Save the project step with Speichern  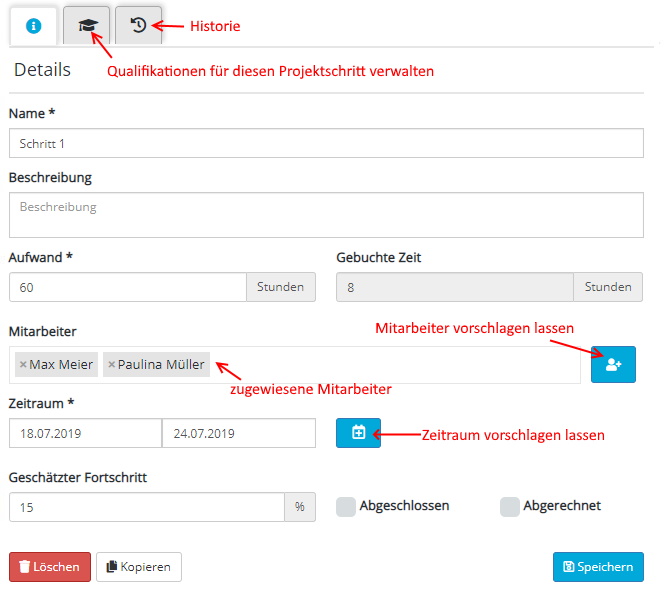(598, 567)
